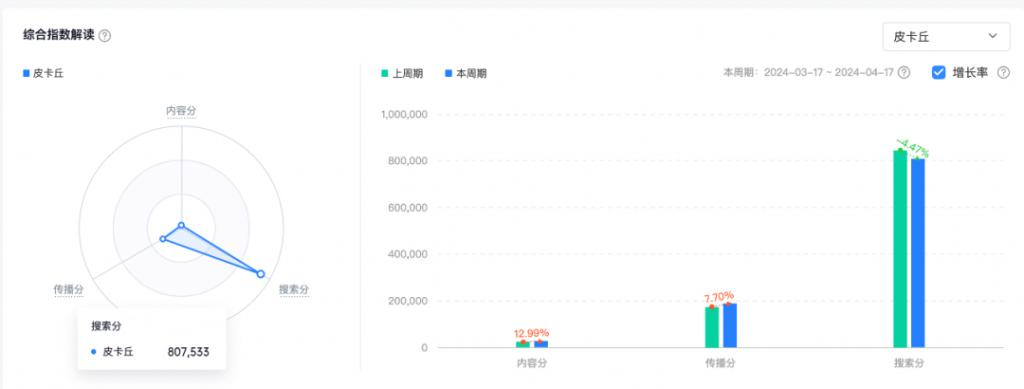Click 400,000 y-axis value
Viewport: 1024px width, 389px height.
(x=407, y=255)
